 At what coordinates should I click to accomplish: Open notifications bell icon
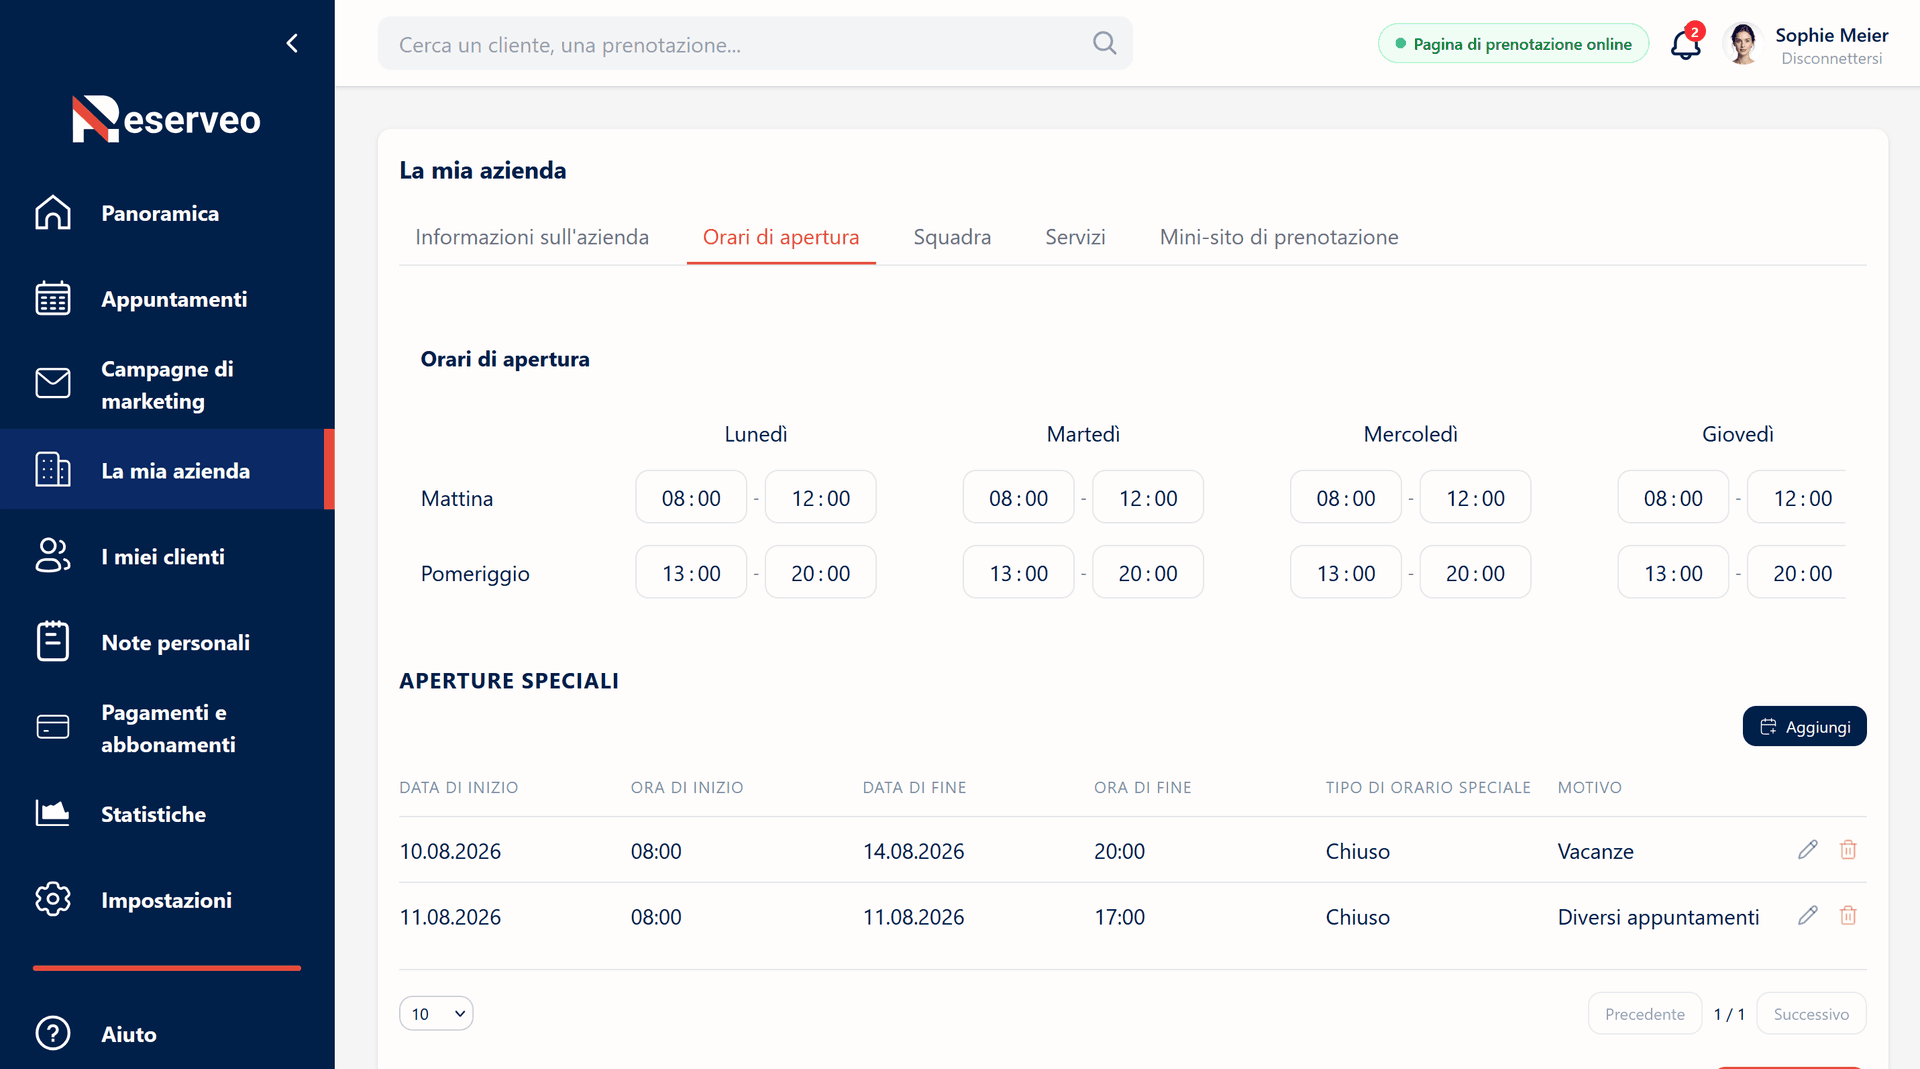1686,44
